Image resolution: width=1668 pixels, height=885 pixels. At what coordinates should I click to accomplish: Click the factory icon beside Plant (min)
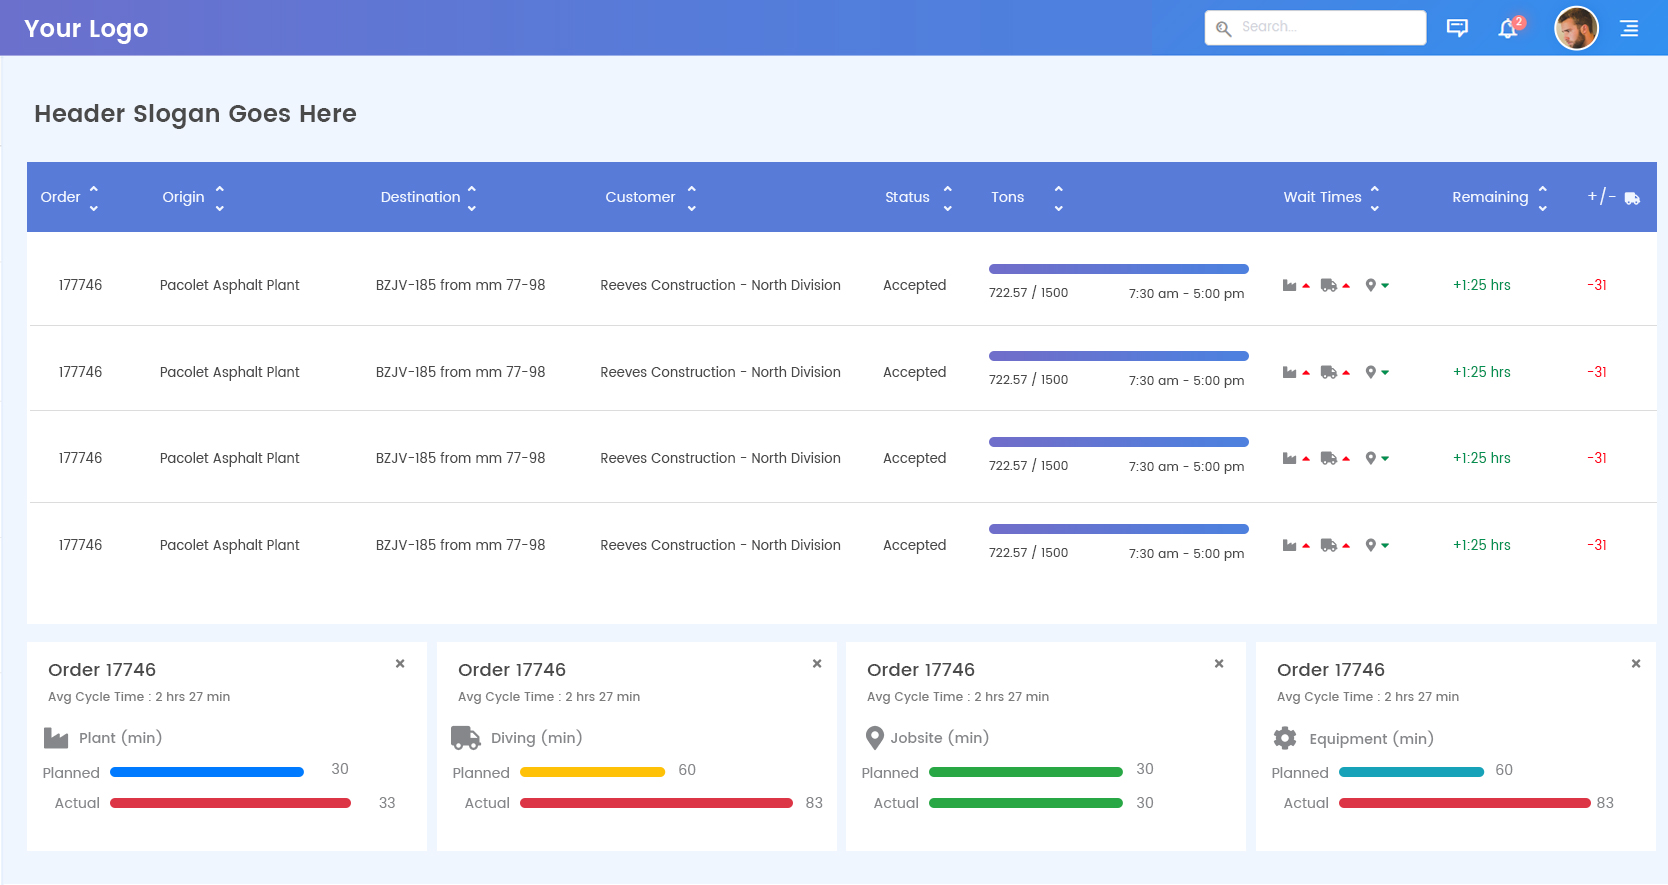pyautogui.click(x=56, y=738)
